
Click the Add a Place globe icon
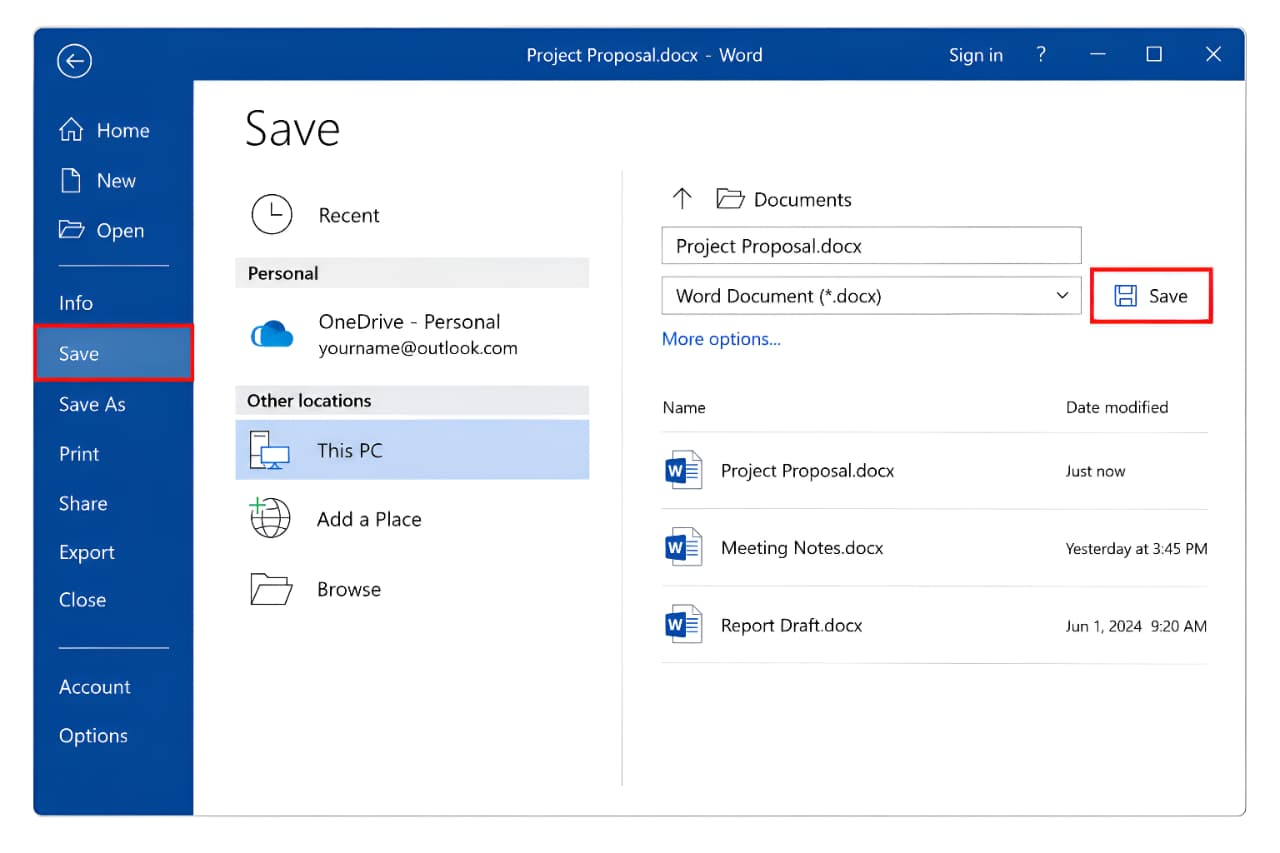click(x=269, y=518)
